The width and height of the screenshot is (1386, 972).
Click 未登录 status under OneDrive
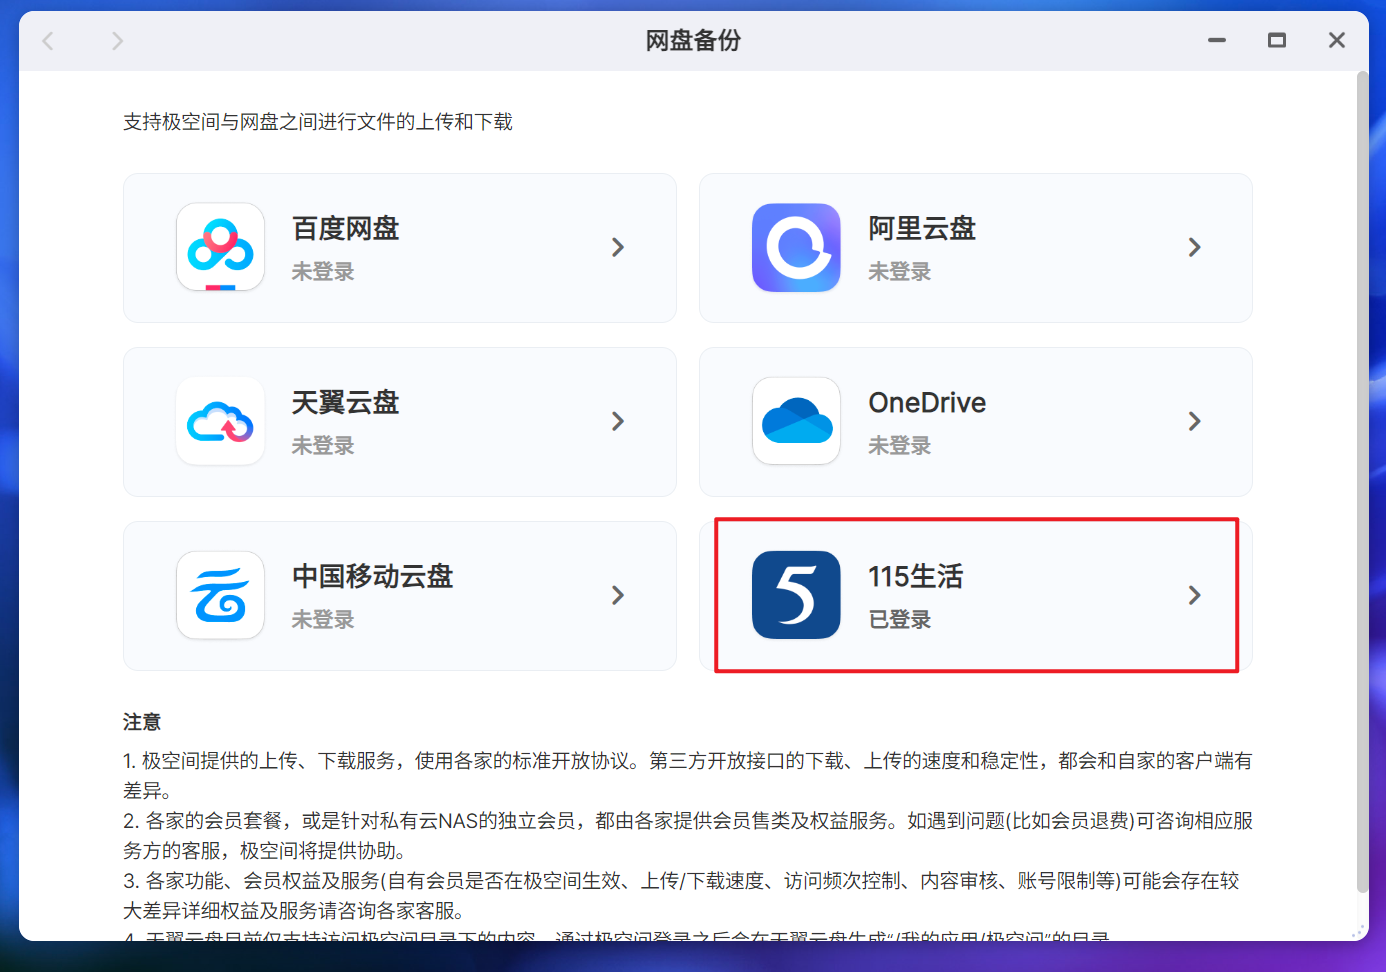[899, 446]
